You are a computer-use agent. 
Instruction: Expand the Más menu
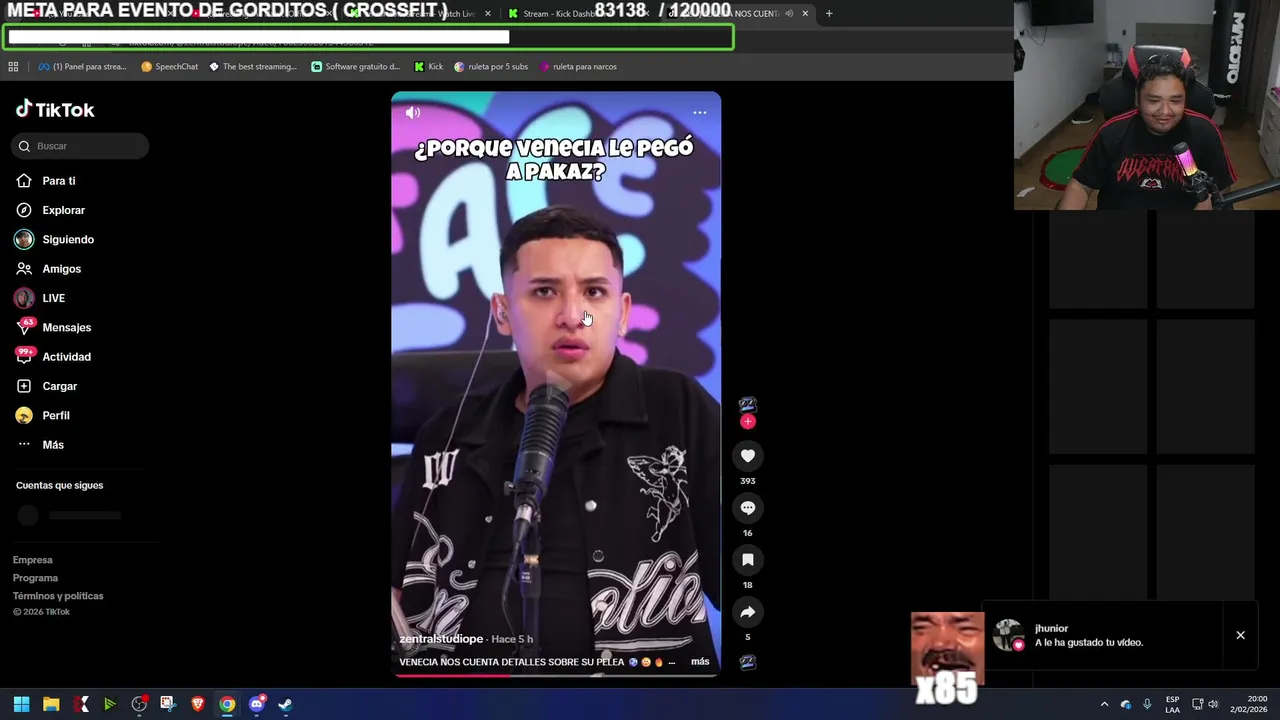[52, 445]
